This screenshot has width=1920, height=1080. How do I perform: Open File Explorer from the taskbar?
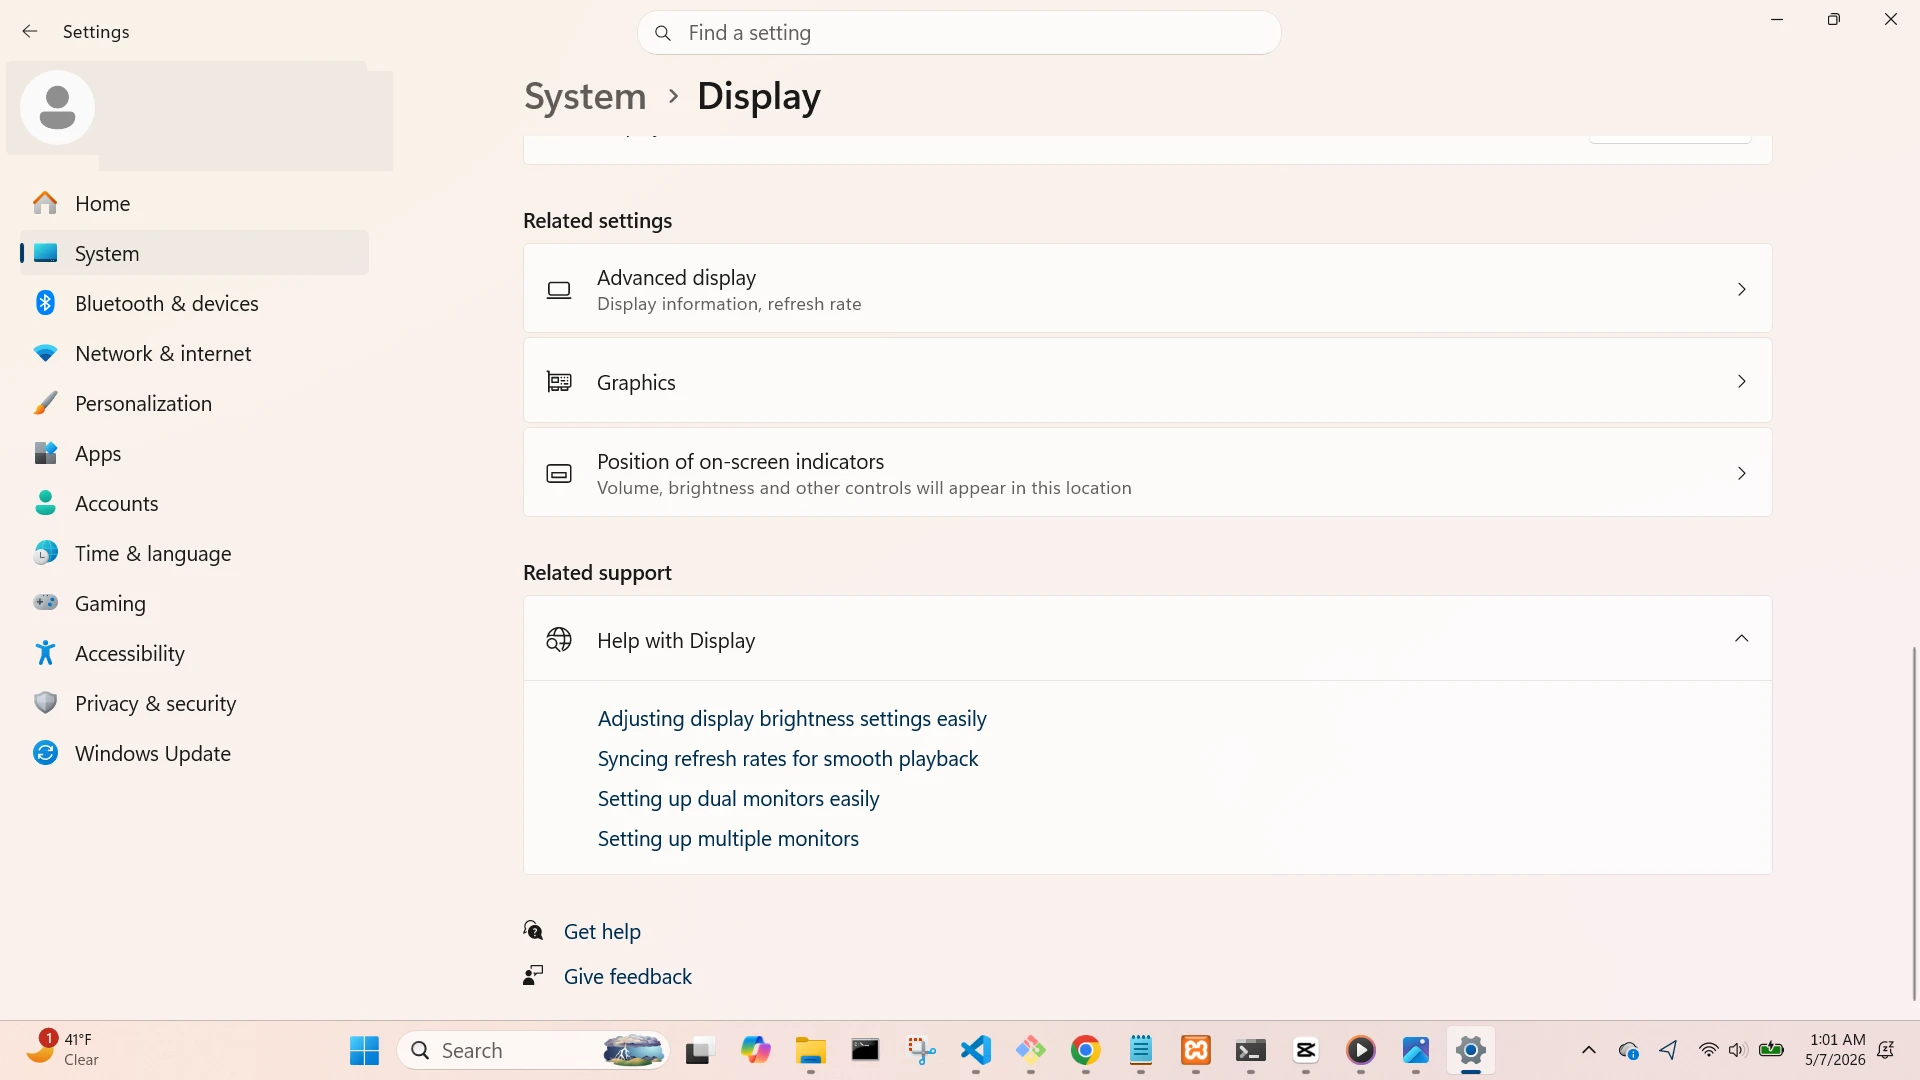coord(810,1050)
